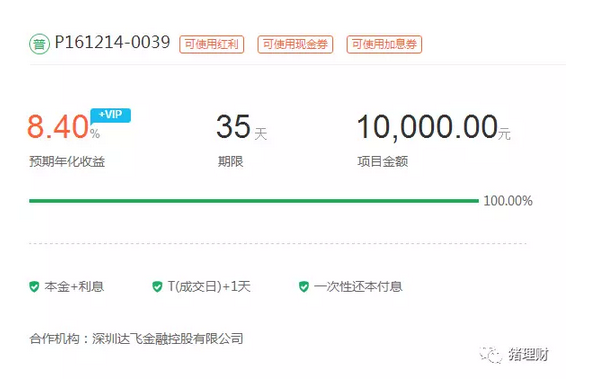Click the 100.00% progress value
The image size is (609, 392).
coord(508,201)
